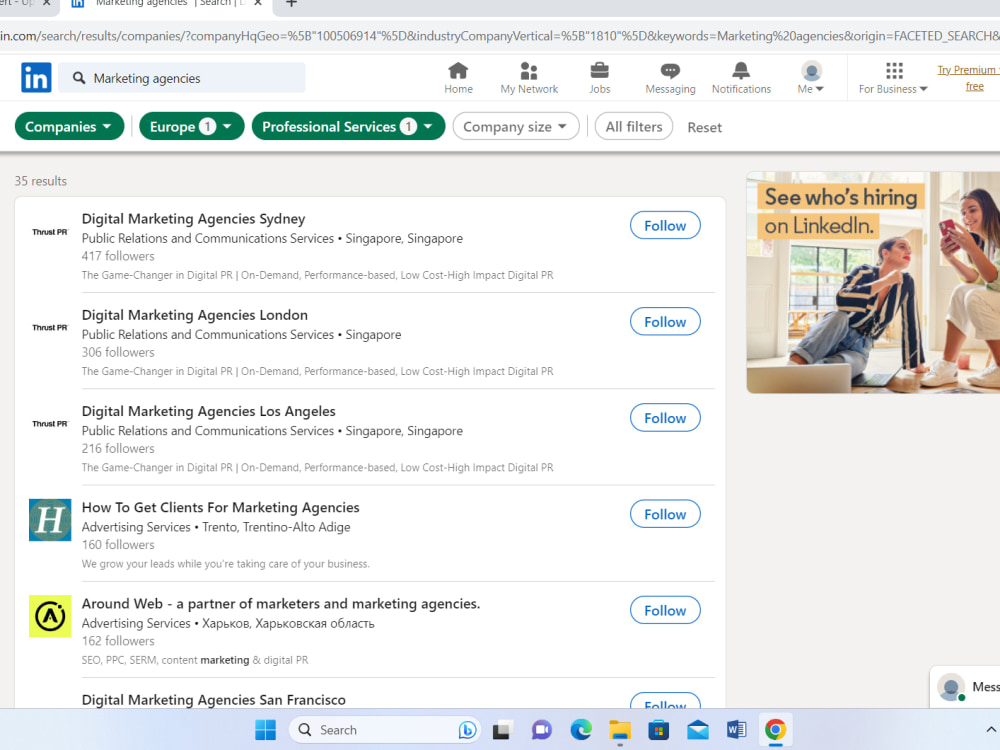Image resolution: width=1000 pixels, height=750 pixels.
Task: Open the Messaging overlay at bottom right
Action: (966, 687)
